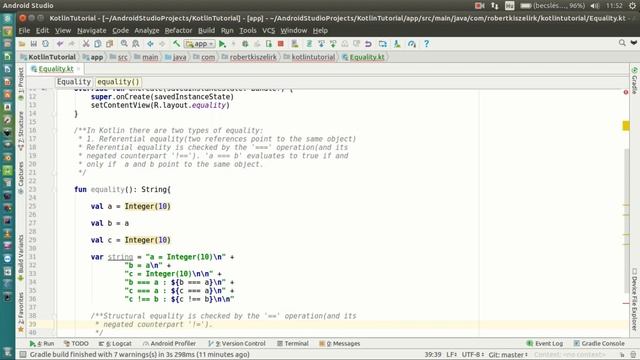The height and width of the screenshot is (360, 640).
Task: Open the Version Control tool window
Action: pyautogui.click(x=237, y=344)
